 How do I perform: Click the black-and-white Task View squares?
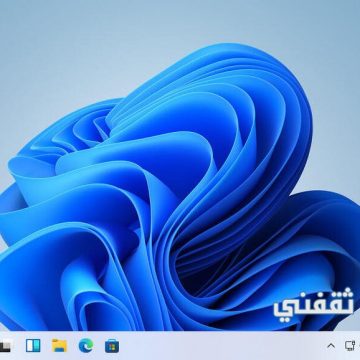tap(6, 345)
